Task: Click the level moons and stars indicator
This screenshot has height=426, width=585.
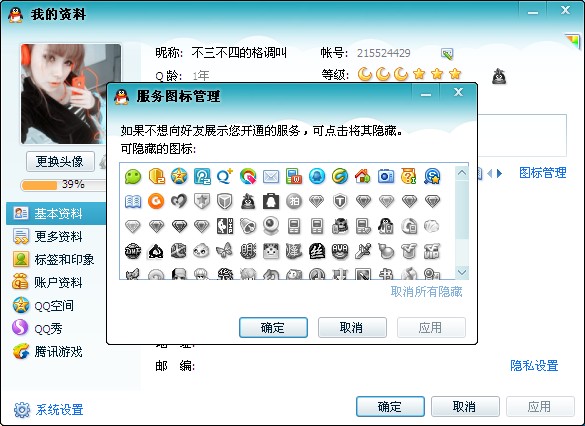Action: tap(409, 74)
